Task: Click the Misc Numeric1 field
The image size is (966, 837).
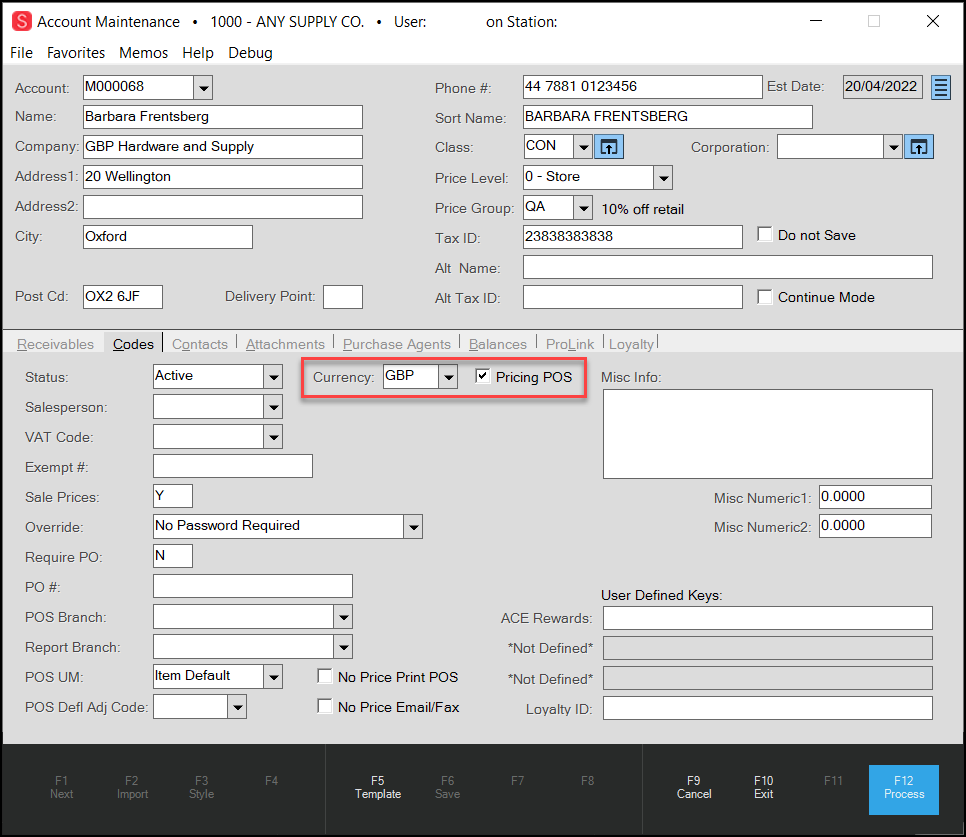Action: coord(875,497)
